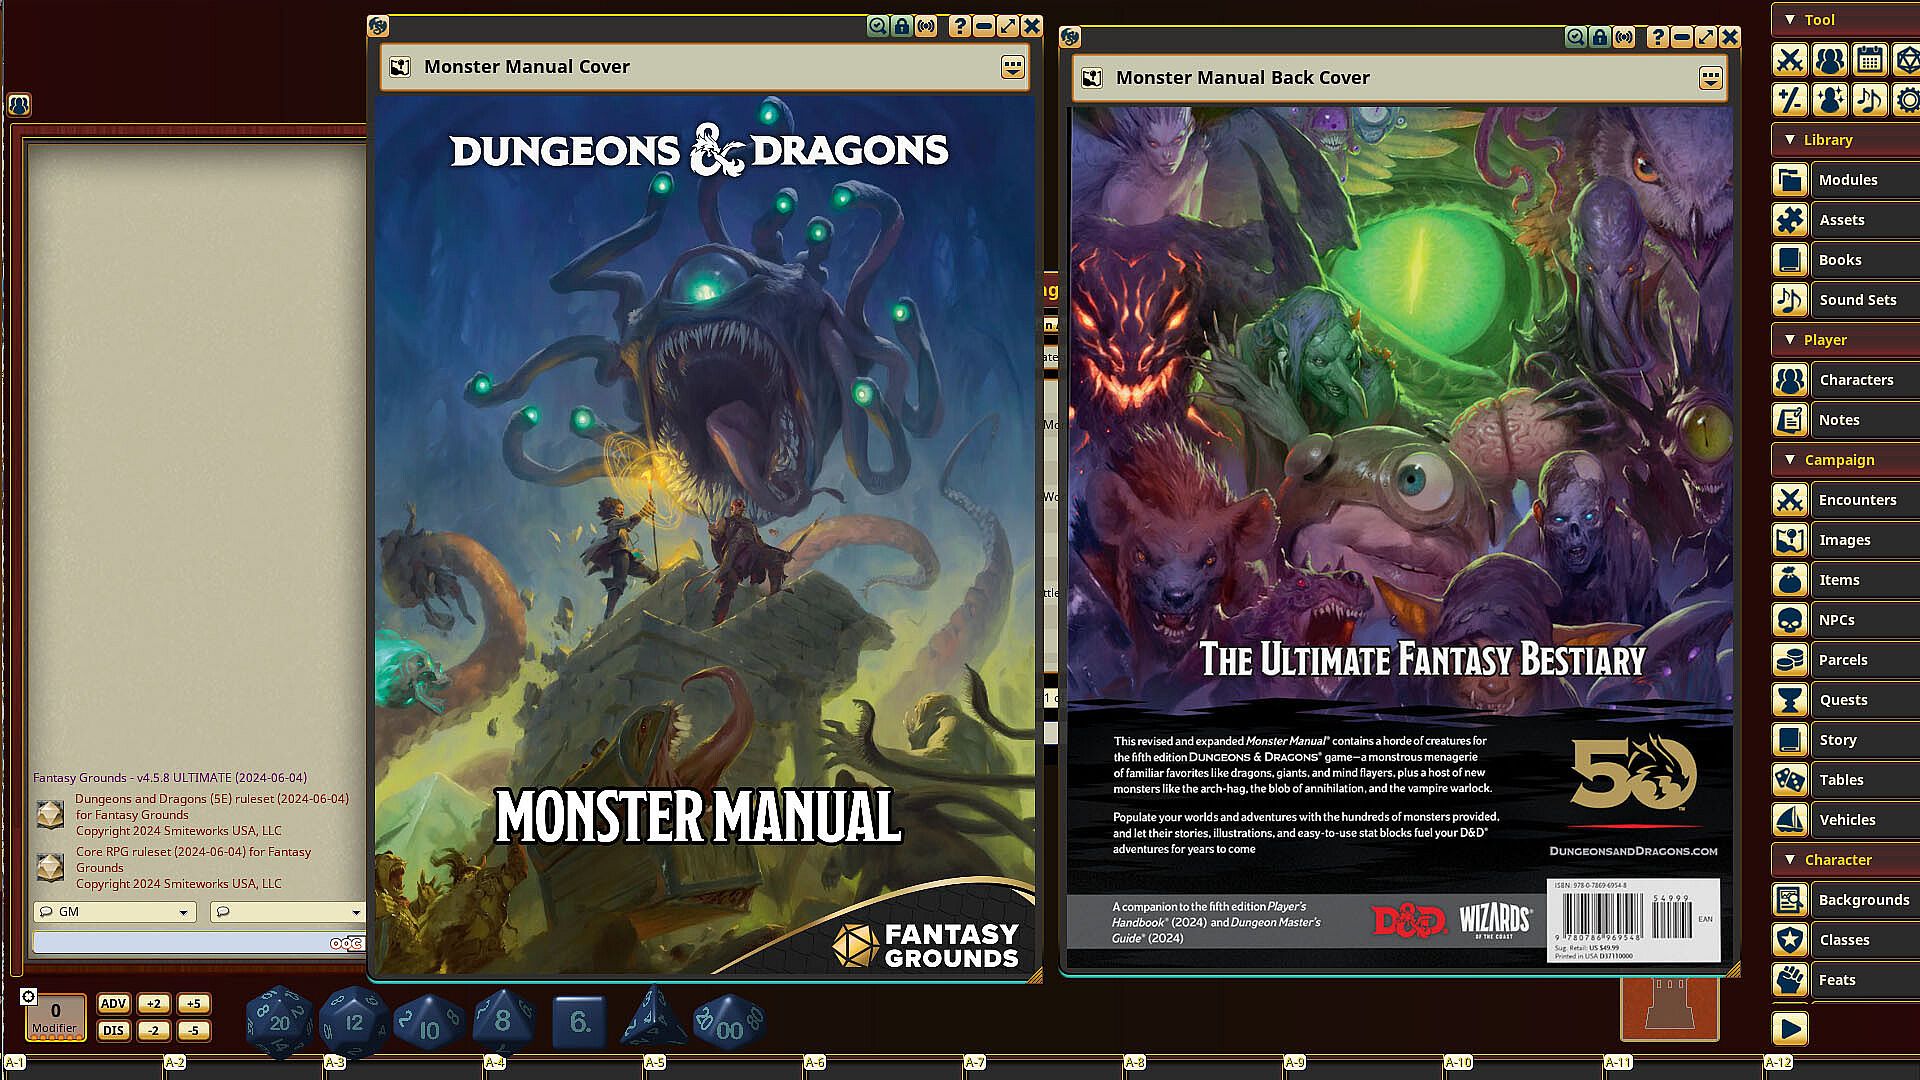Click the chat entry input field
The width and height of the screenshot is (1920, 1080).
click(x=180, y=943)
